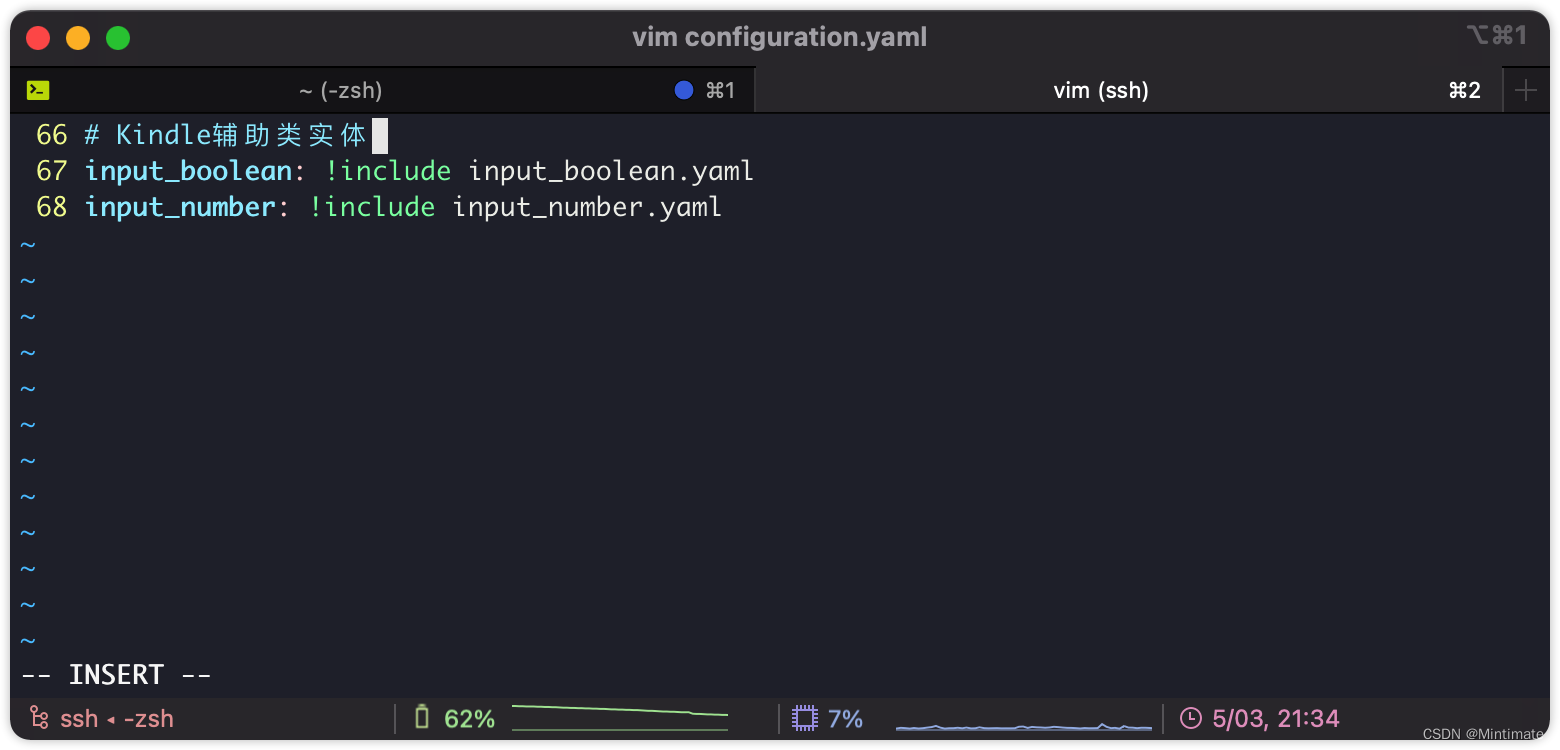Click the CPU 7% readout
The height and width of the screenshot is (750, 1560).
pyautogui.click(x=845, y=718)
